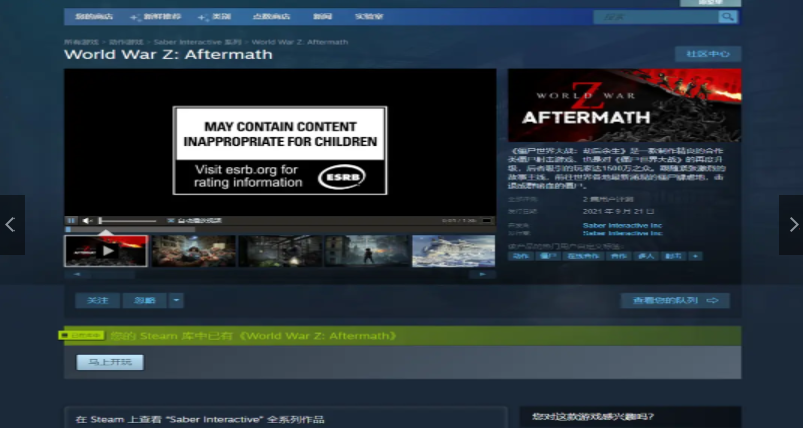Click the 2021 年 9 月 21 日 release date
803x428 pixels.
pyautogui.click(x=619, y=211)
